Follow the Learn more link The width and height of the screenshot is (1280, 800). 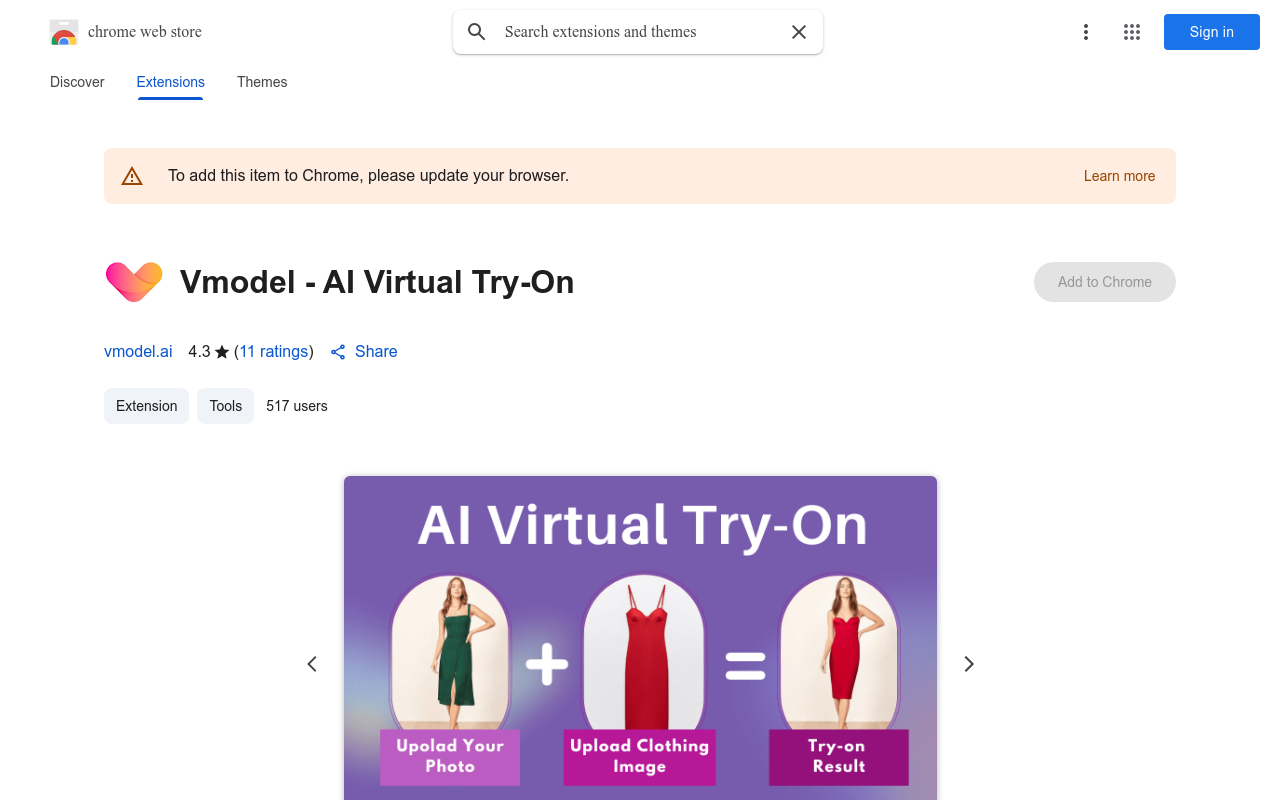(x=1119, y=176)
